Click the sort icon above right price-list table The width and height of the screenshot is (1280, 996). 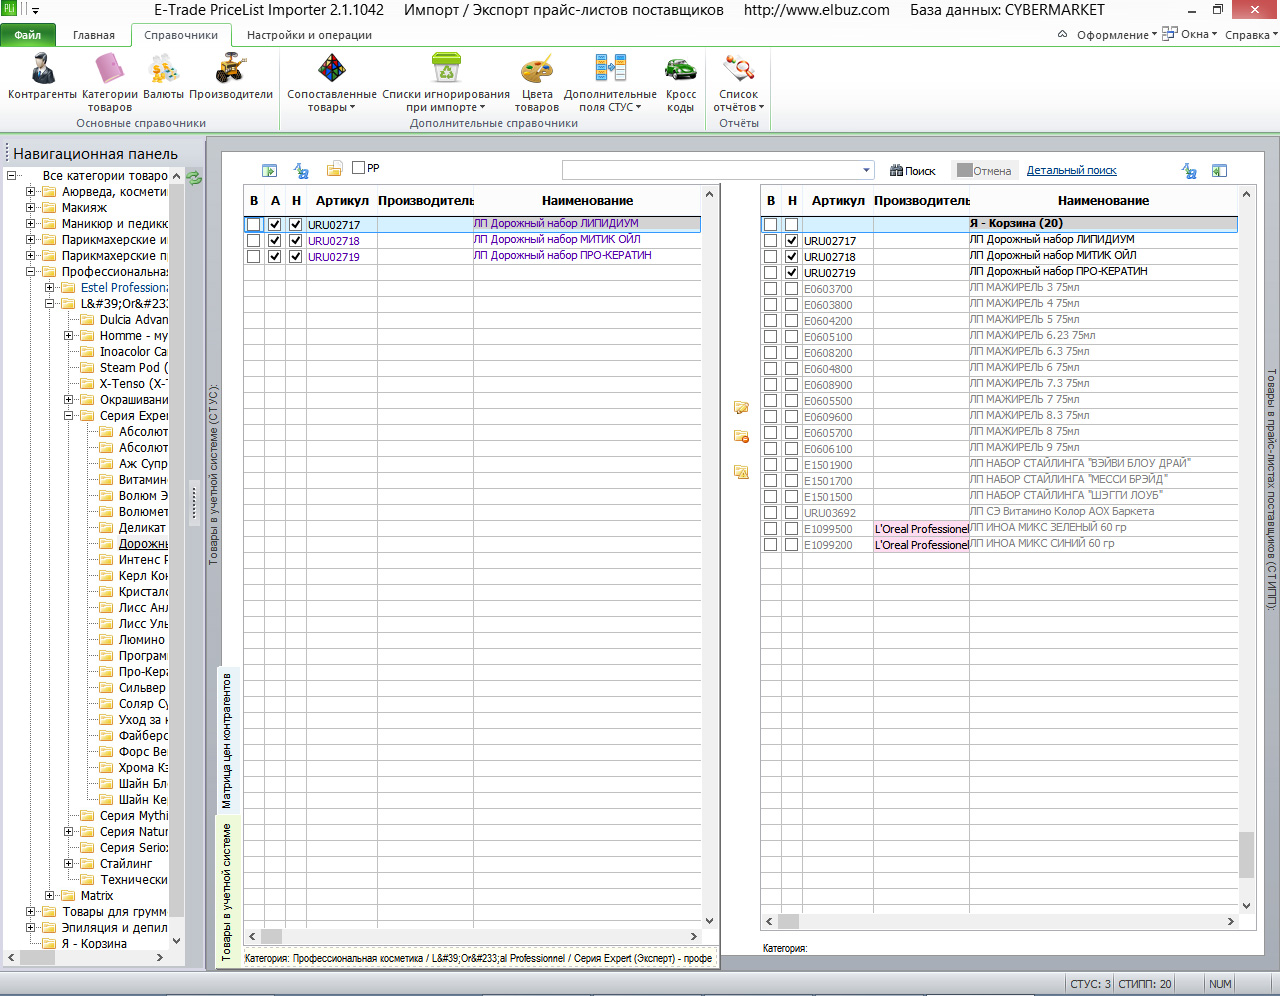click(1189, 171)
